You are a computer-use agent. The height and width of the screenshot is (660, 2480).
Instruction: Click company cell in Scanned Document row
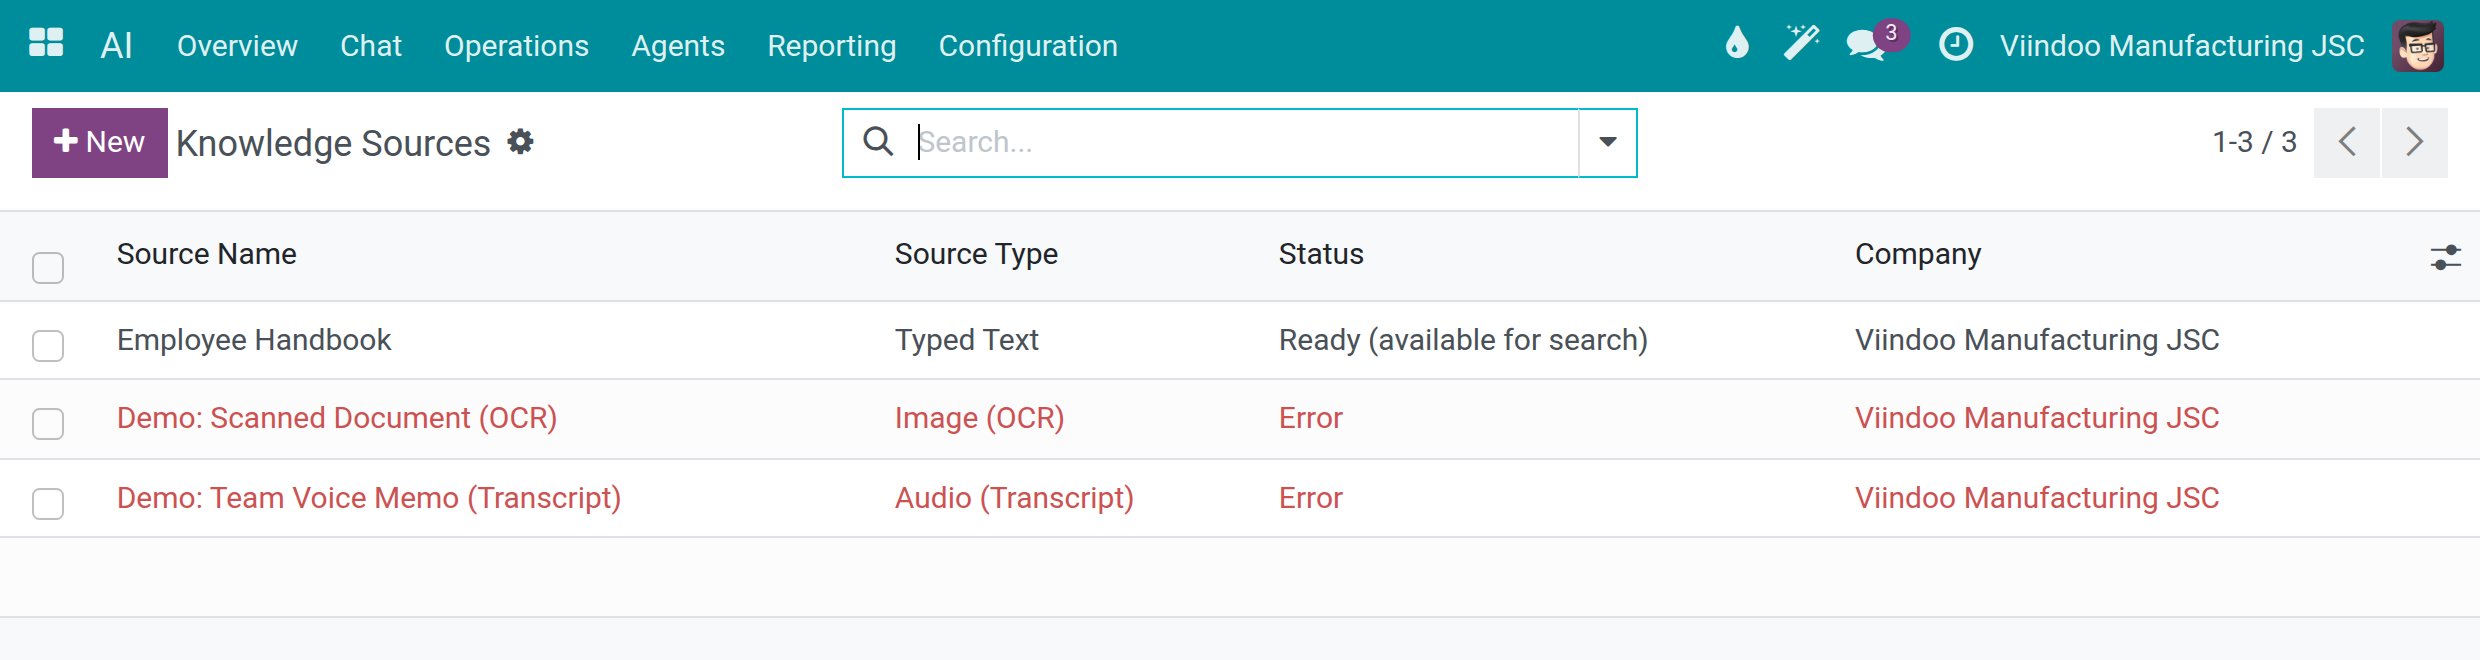[x=2037, y=418]
